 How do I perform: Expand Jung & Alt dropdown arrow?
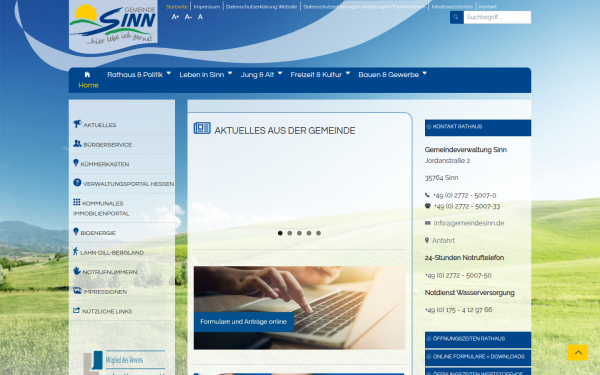(280, 73)
